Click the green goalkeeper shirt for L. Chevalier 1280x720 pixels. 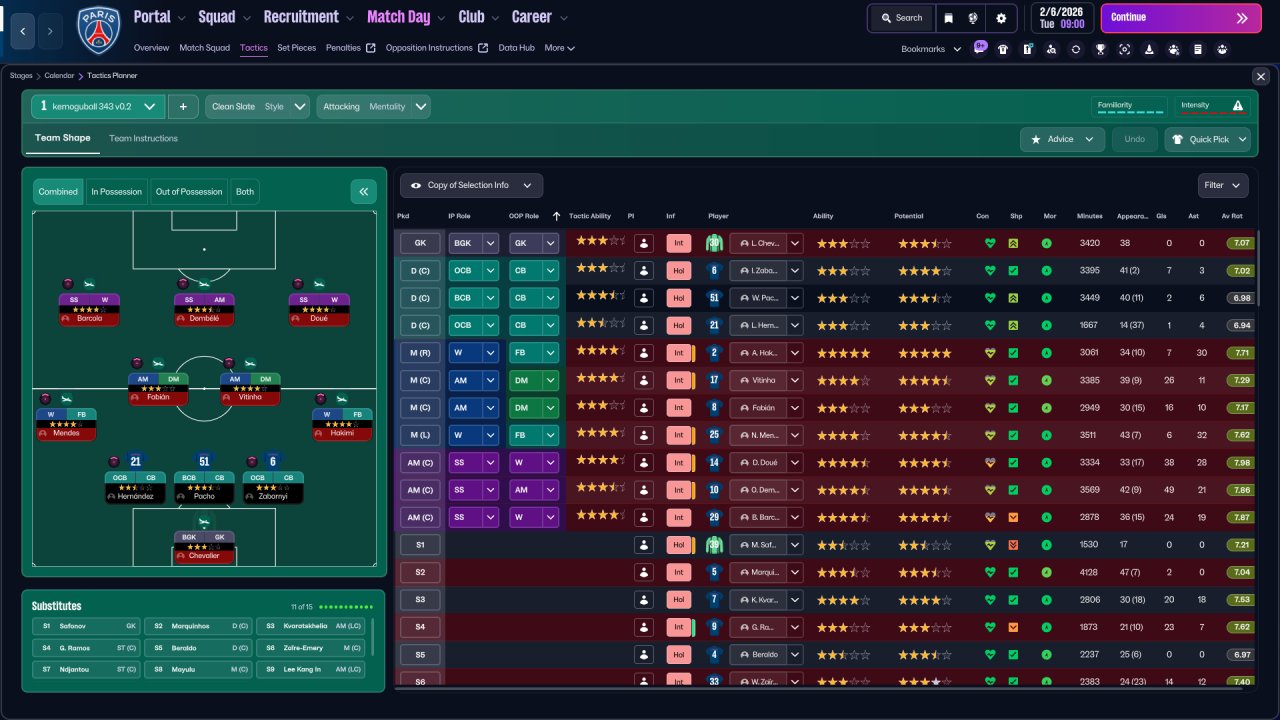coord(713,243)
